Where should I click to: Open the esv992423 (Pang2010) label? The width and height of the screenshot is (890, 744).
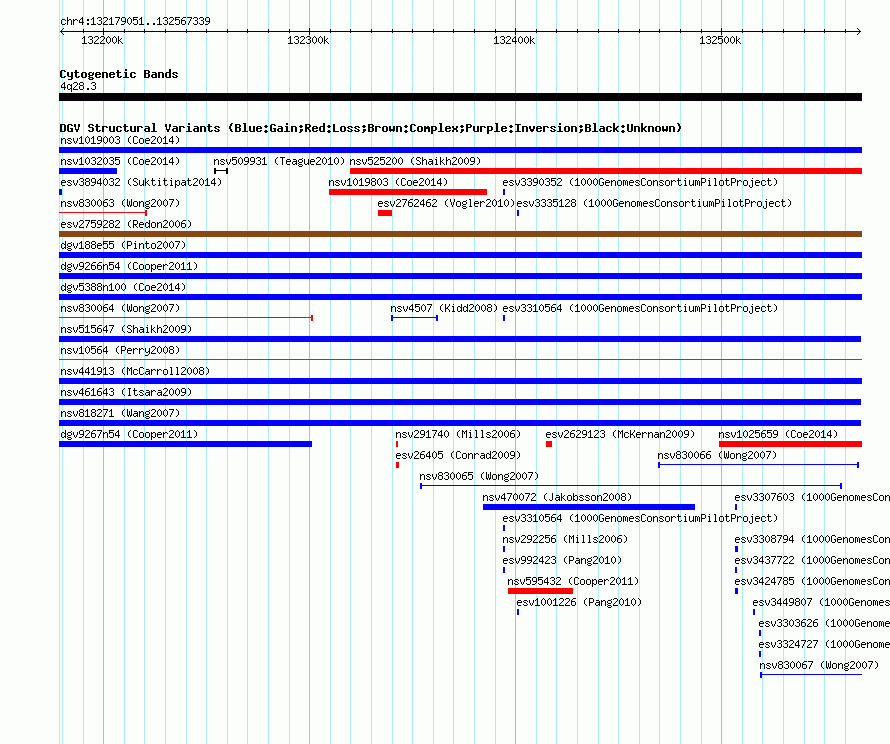click(x=562, y=560)
